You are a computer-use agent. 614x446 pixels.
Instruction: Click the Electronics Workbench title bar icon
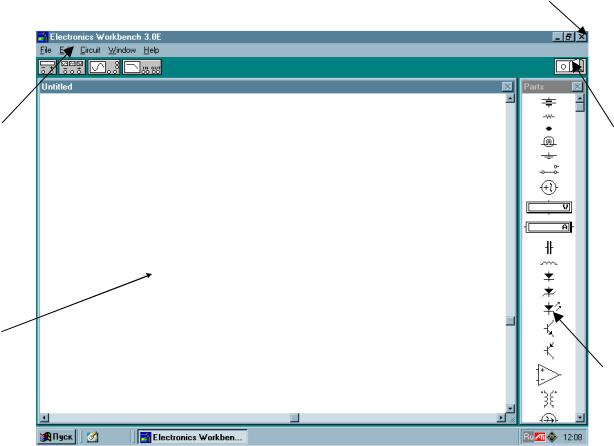[x=42, y=37]
